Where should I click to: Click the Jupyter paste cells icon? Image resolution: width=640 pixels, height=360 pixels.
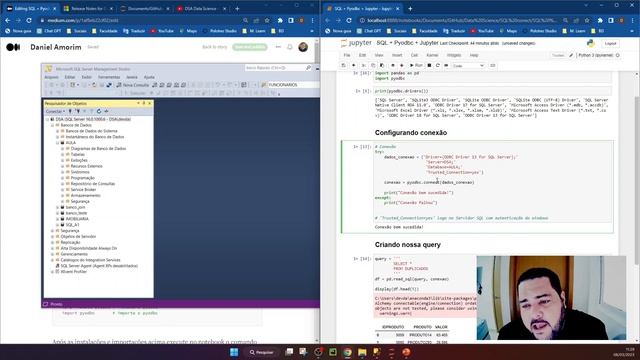click(x=382, y=65)
